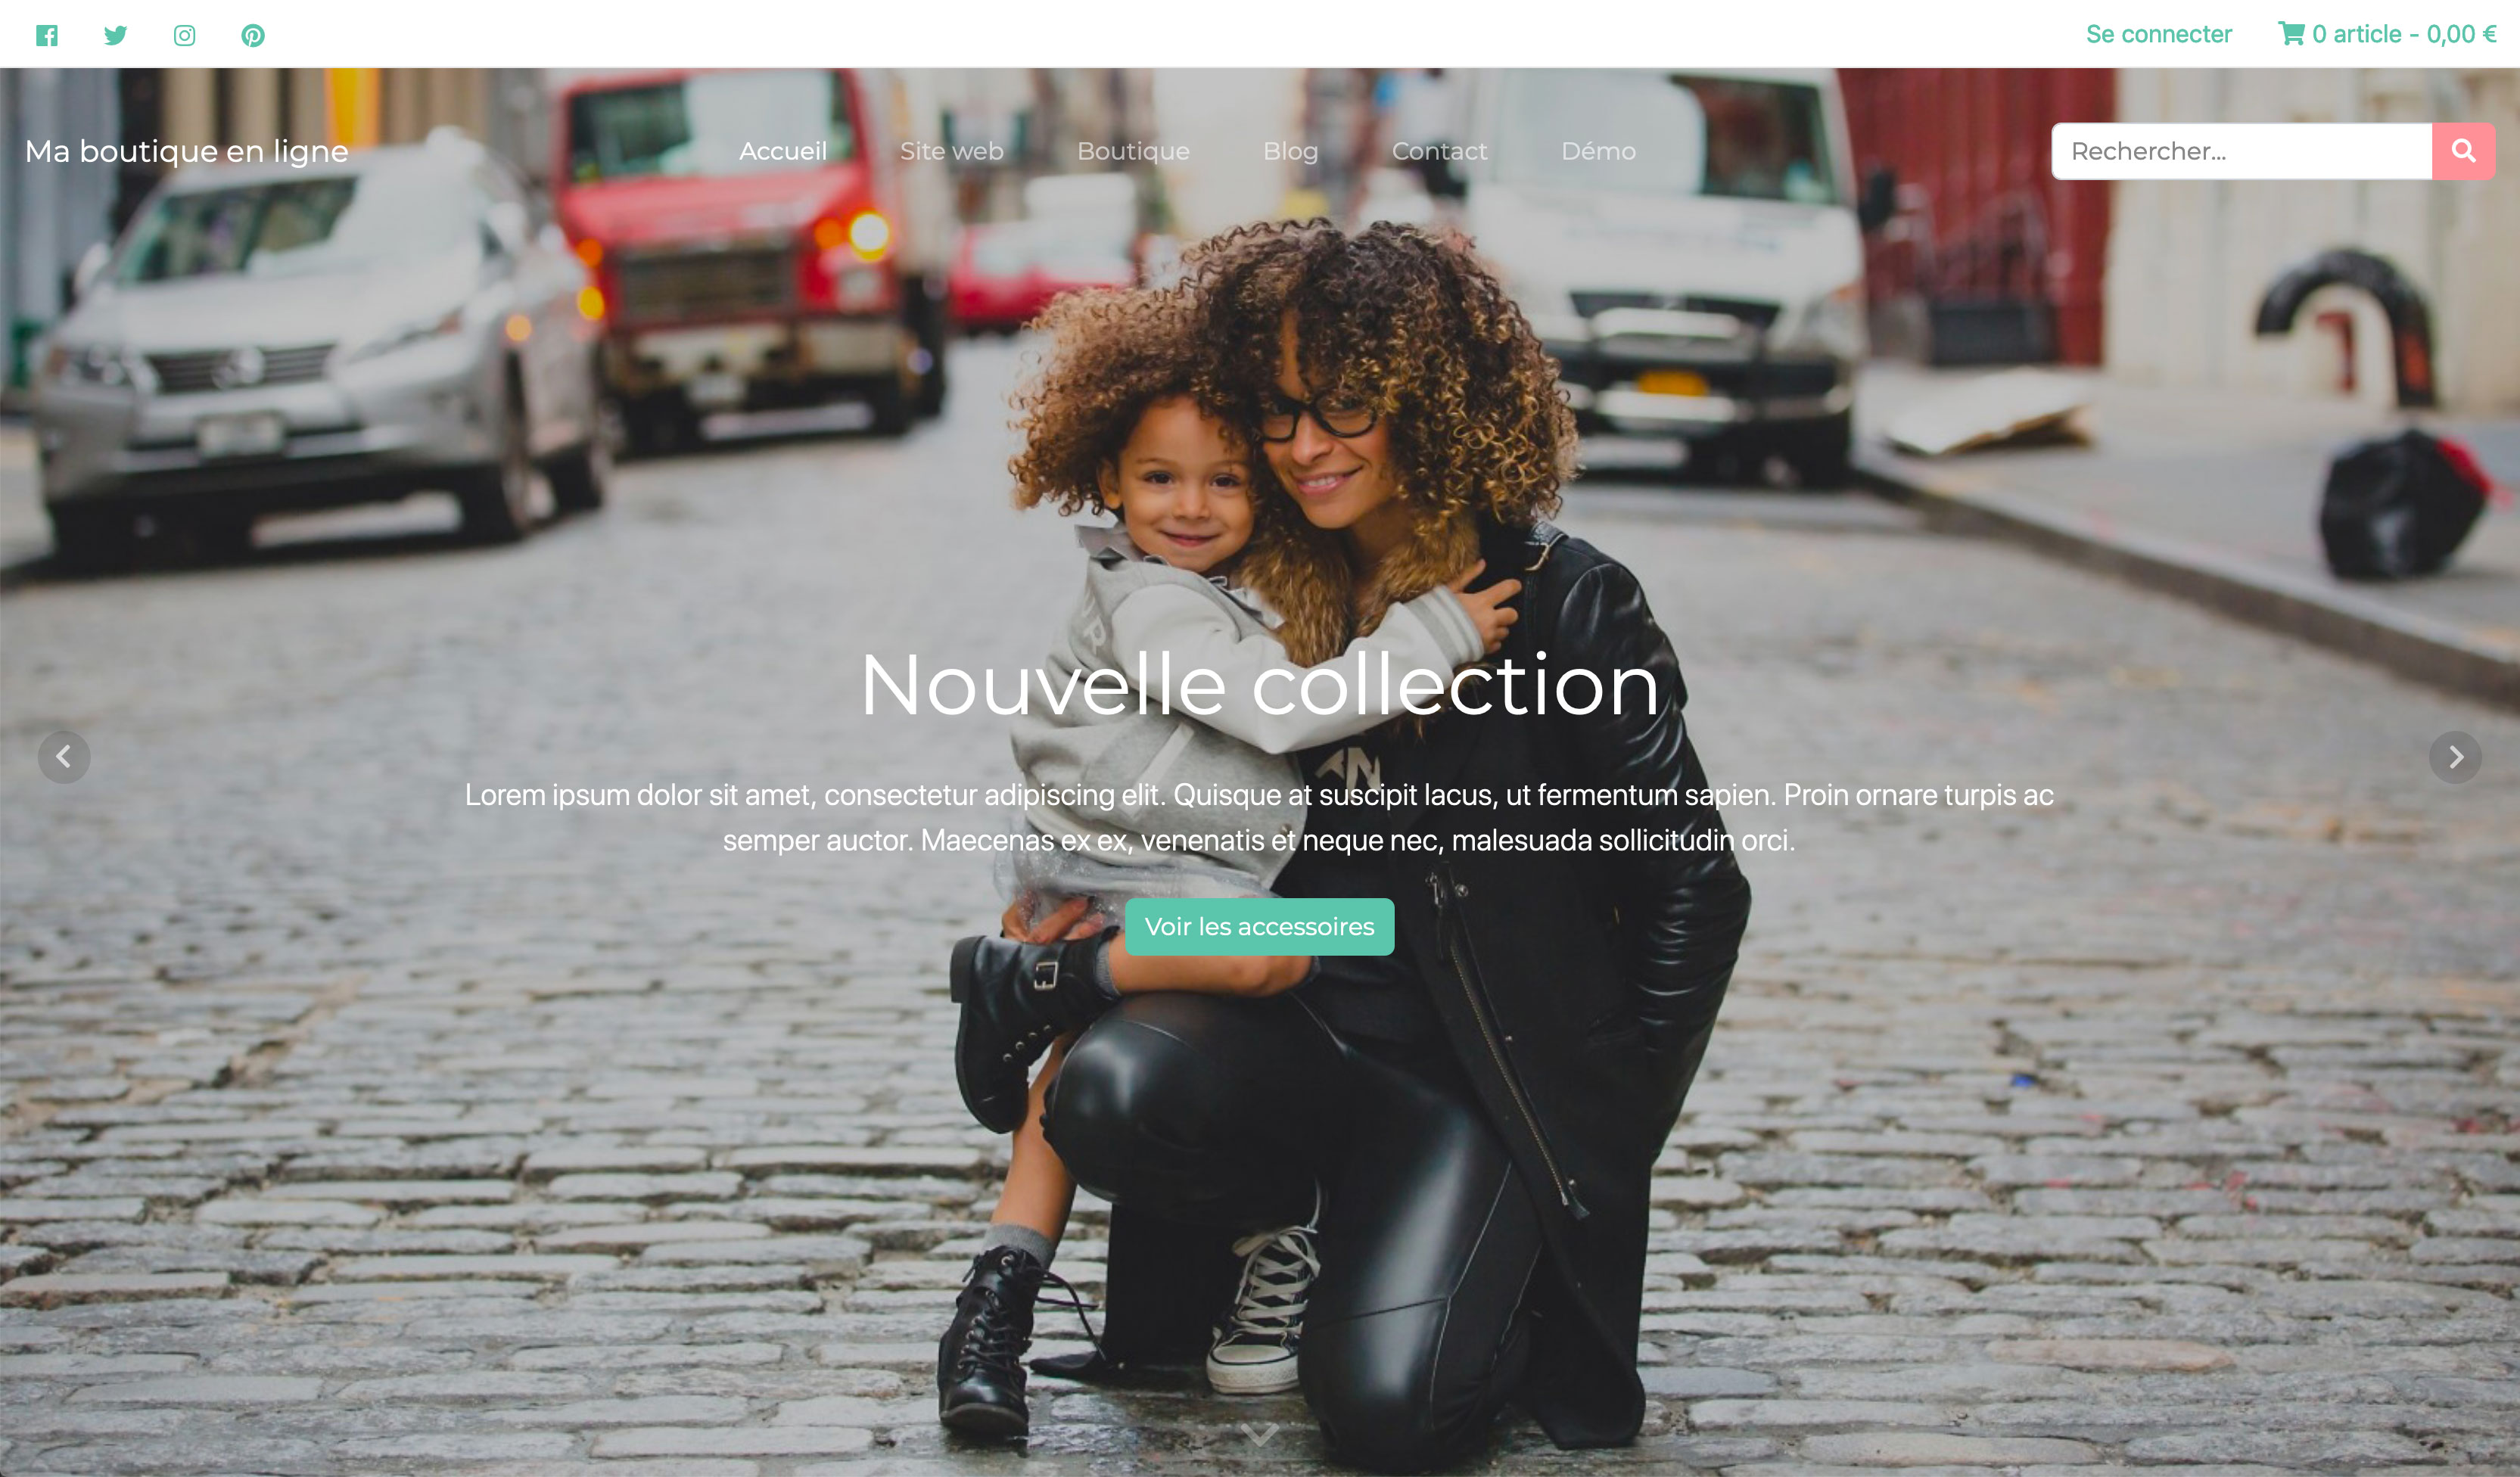Advance to next carousel slide arrow
This screenshot has height=1477, width=2520.
coord(2455,757)
